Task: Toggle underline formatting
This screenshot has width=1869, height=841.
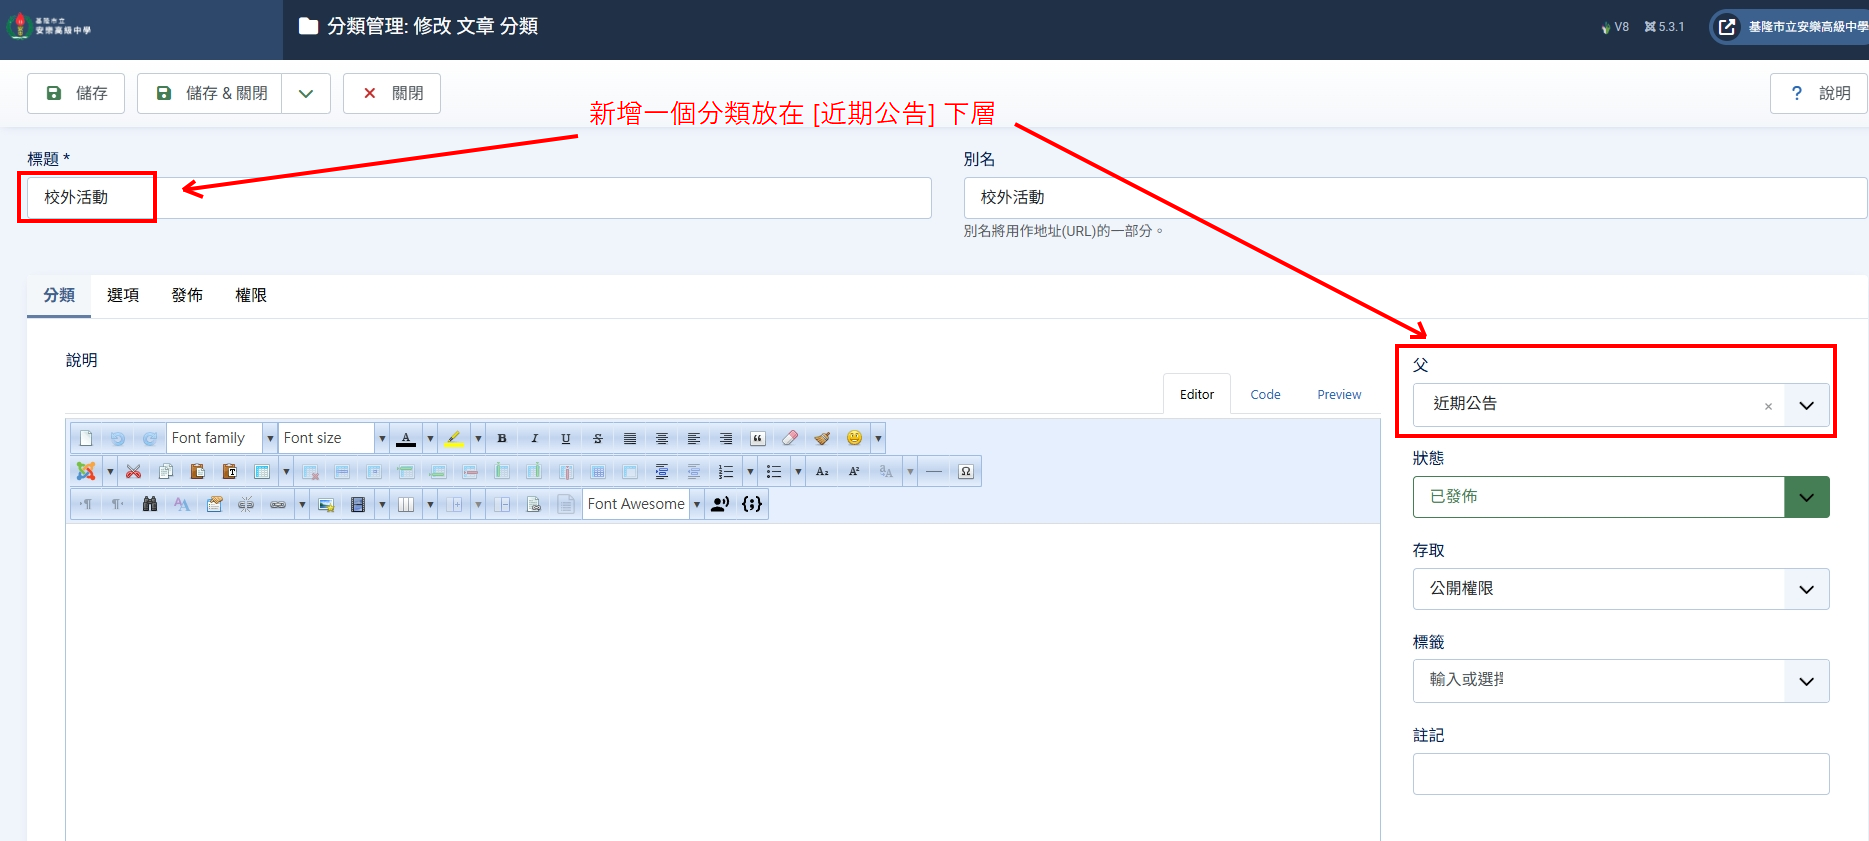Action: (x=566, y=438)
